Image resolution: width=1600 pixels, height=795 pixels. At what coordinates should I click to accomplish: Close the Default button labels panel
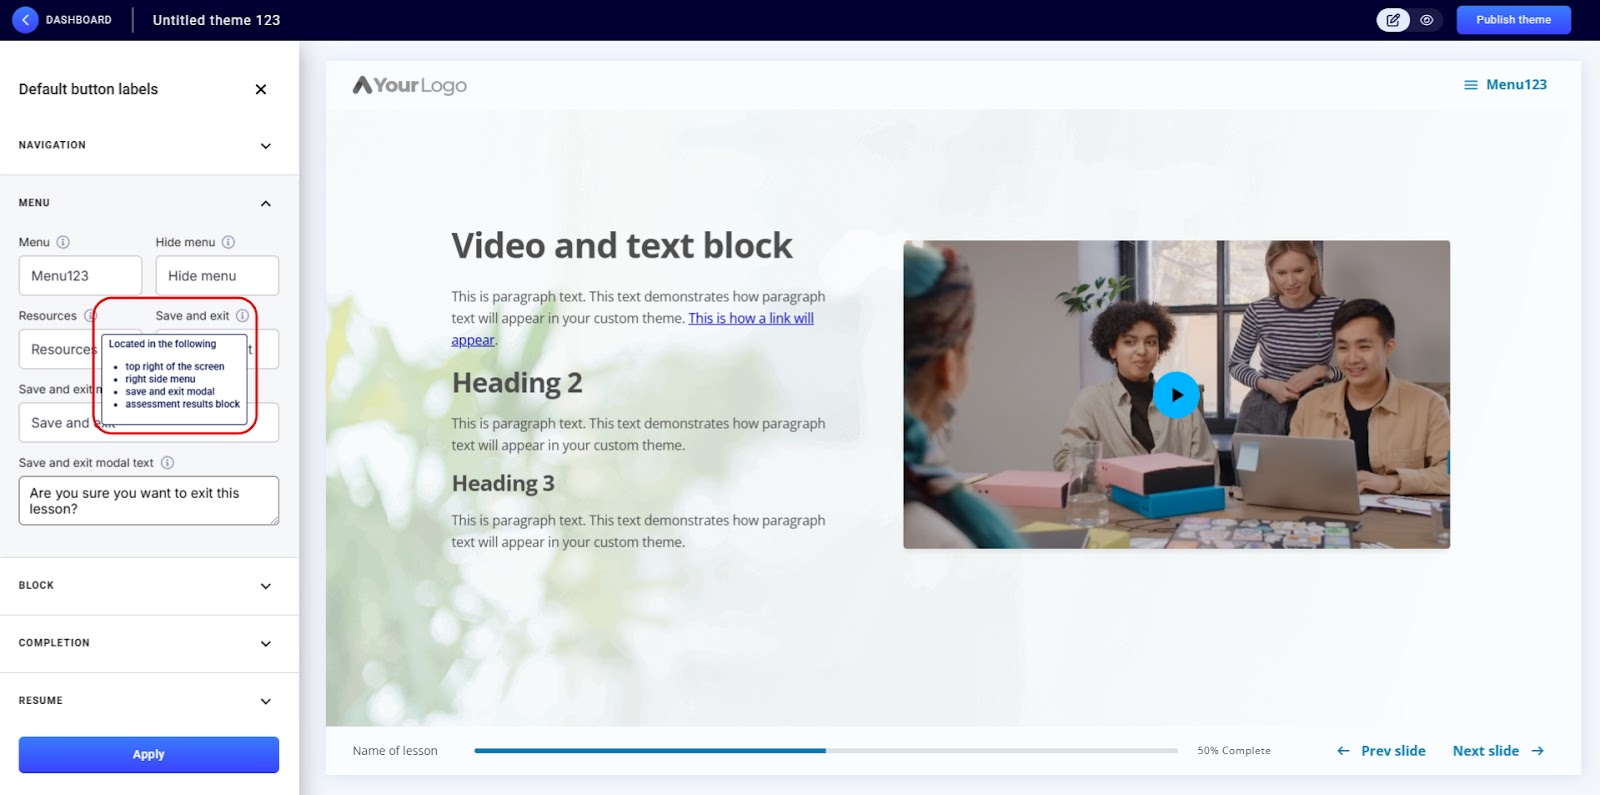[261, 89]
